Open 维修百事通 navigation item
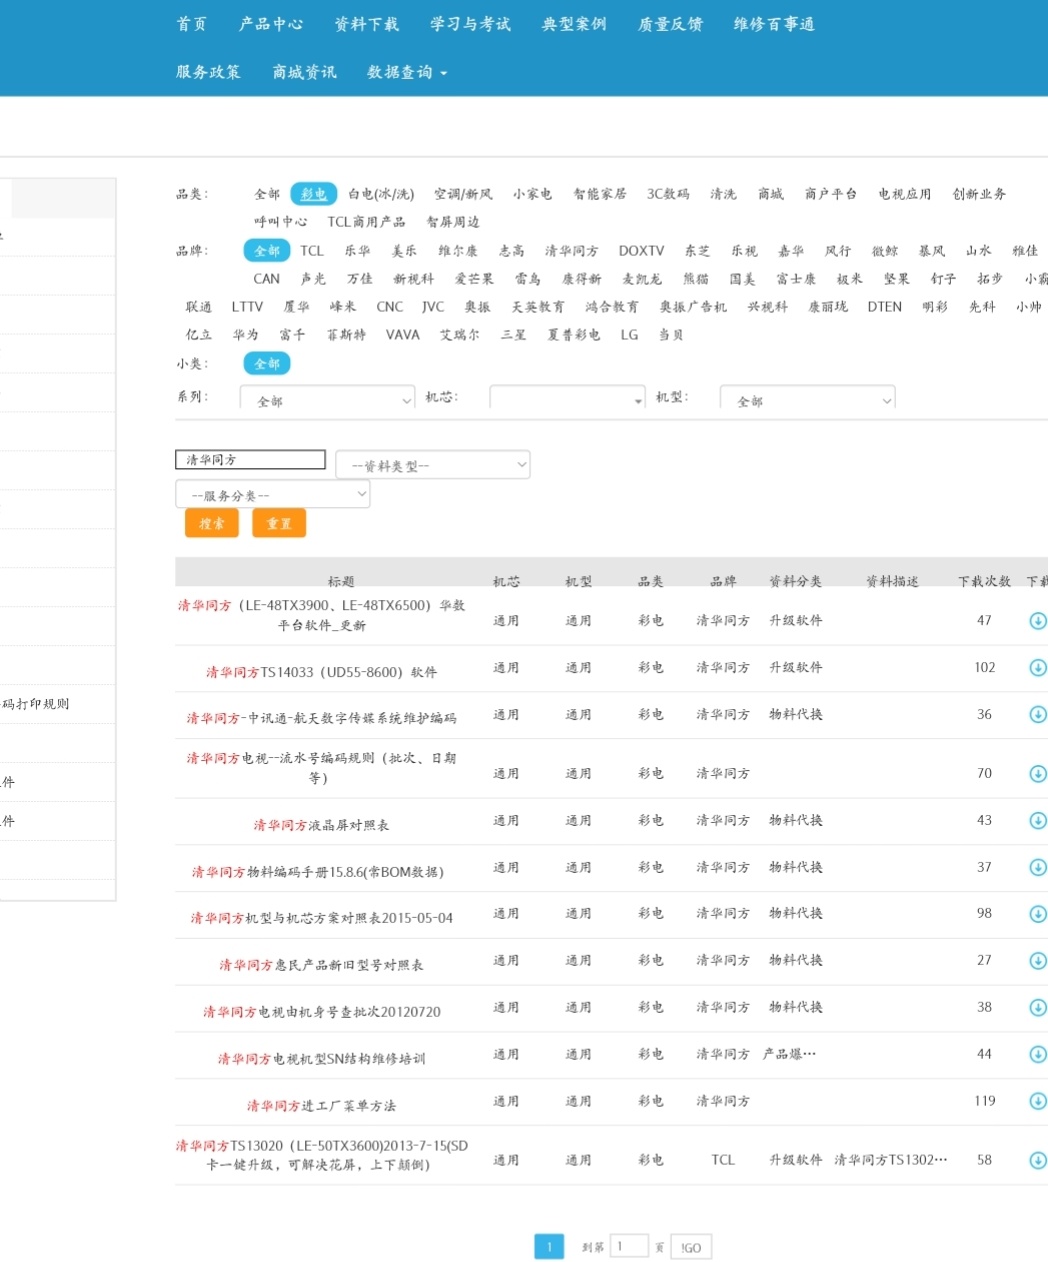The height and width of the screenshot is (1262, 1048). coord(774,24)
